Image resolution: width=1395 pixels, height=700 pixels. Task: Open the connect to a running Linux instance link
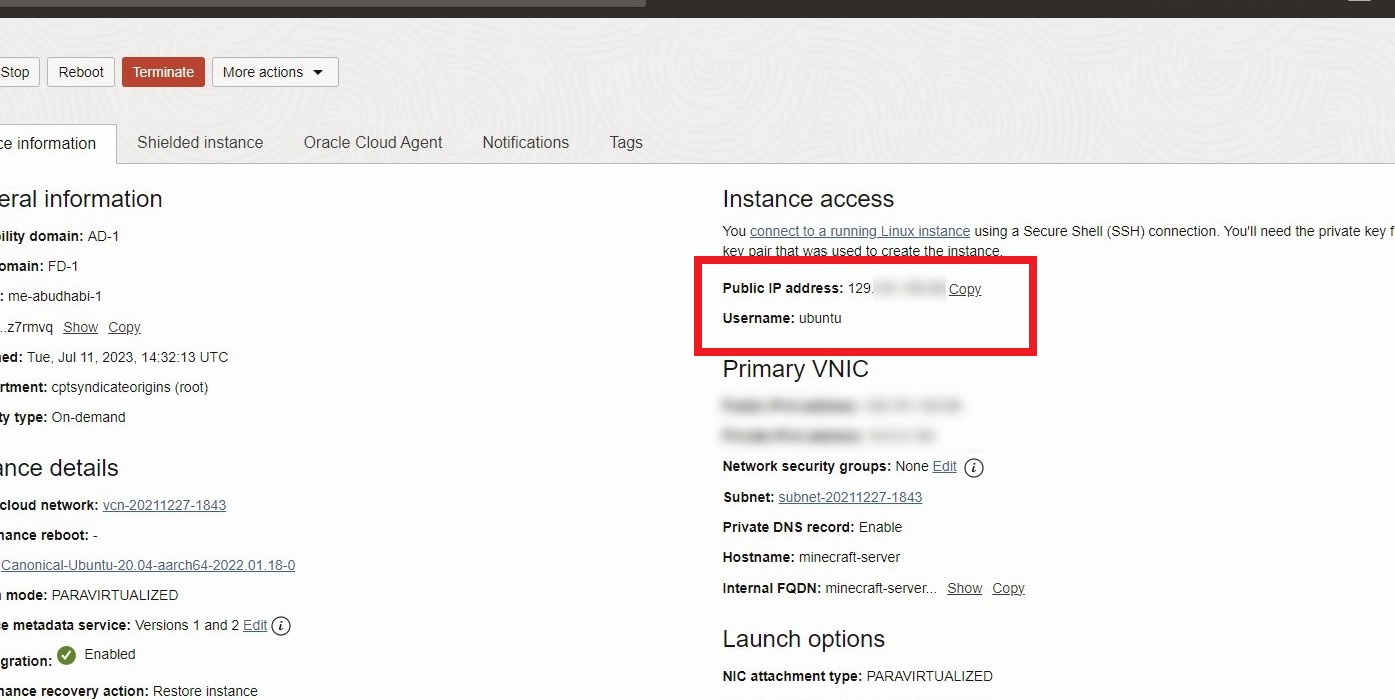[859, 231]
